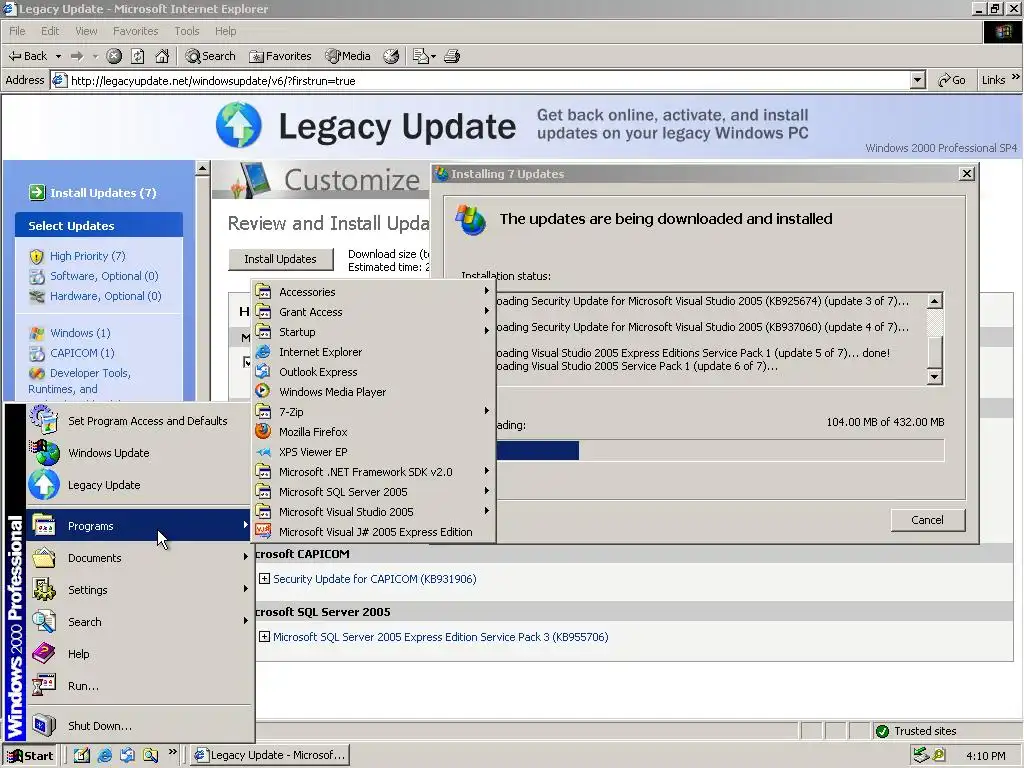Viewport: 1024px width, 768px height.
Task: Open the Favorites menu
Action: [135, 31]
